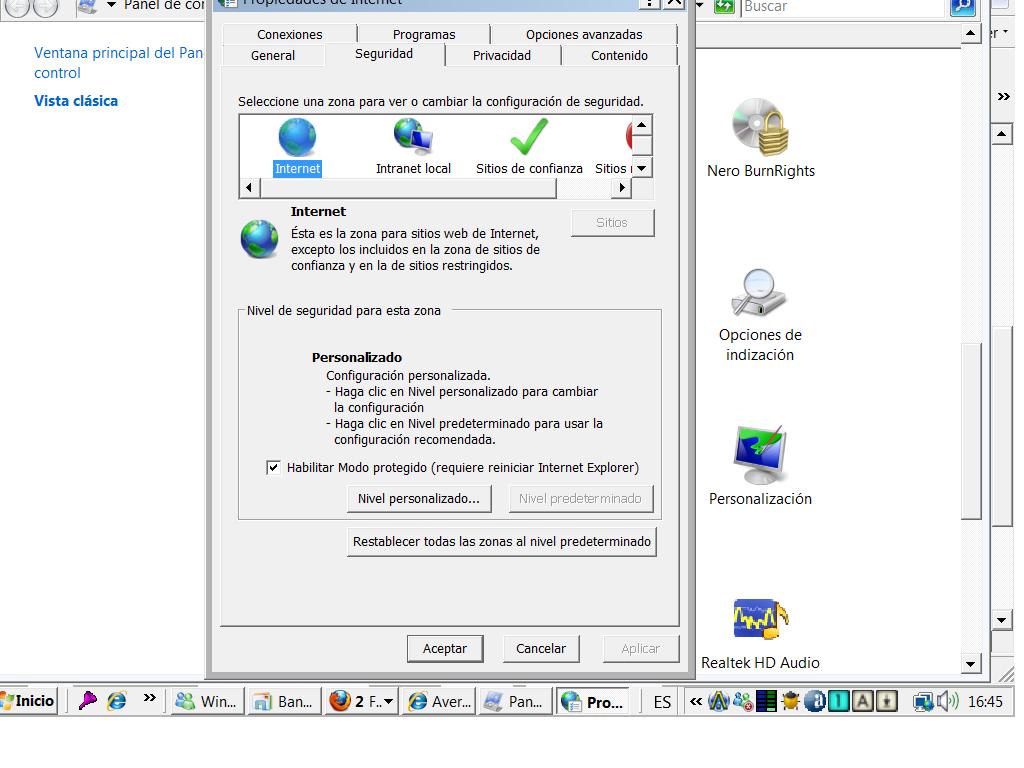Open Nero BurnRights control panel item
This screenshot has width=1024, height=768.
tap(760, 129)
